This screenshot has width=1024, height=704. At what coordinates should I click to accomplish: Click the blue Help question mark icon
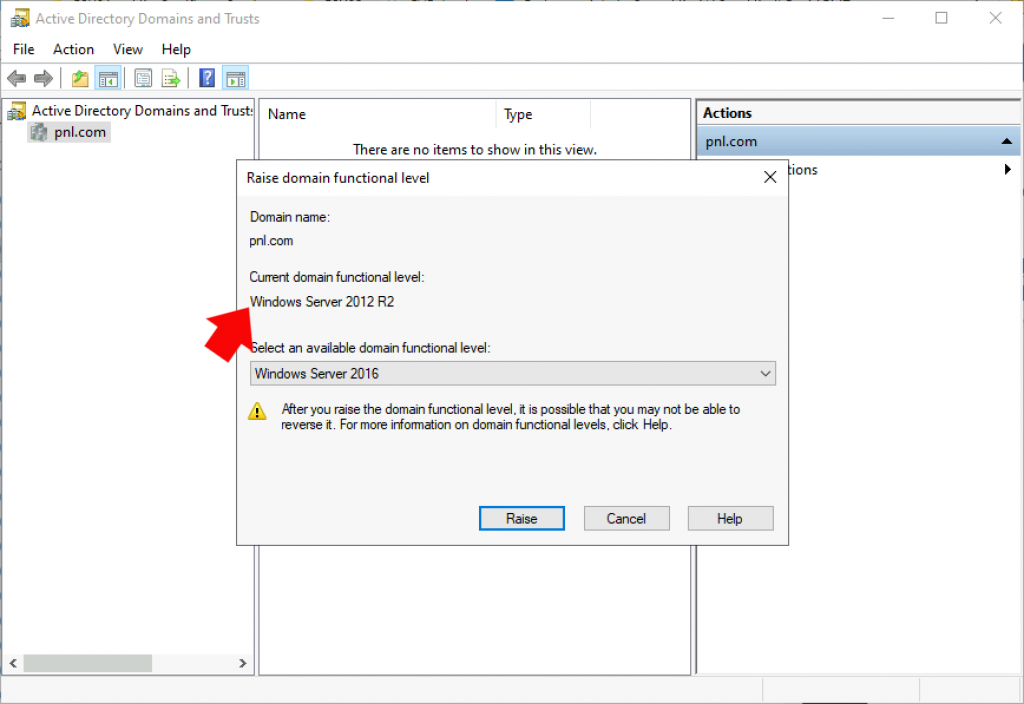[207, 78]
